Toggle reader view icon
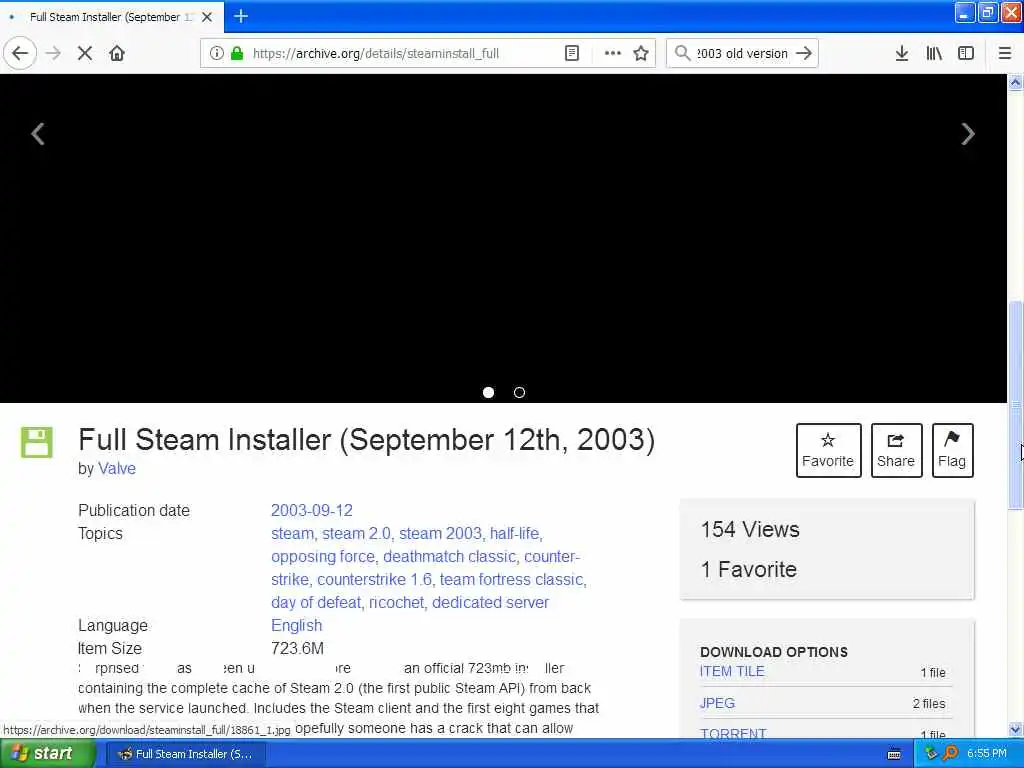Viewport: 1024px width, 768px height. click(571, 53)
